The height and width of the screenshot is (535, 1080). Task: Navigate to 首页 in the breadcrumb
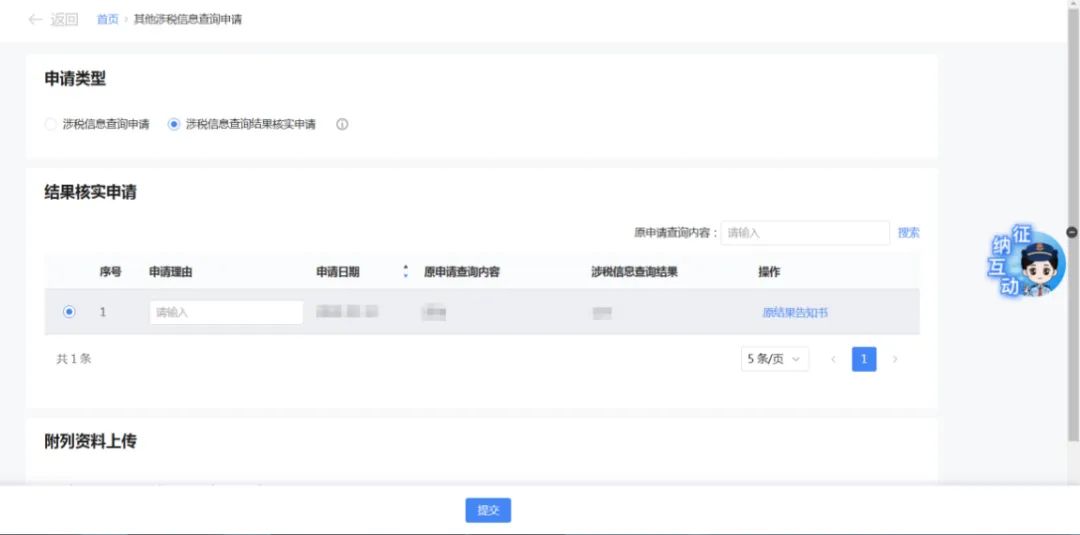click(x=107, y=19)
